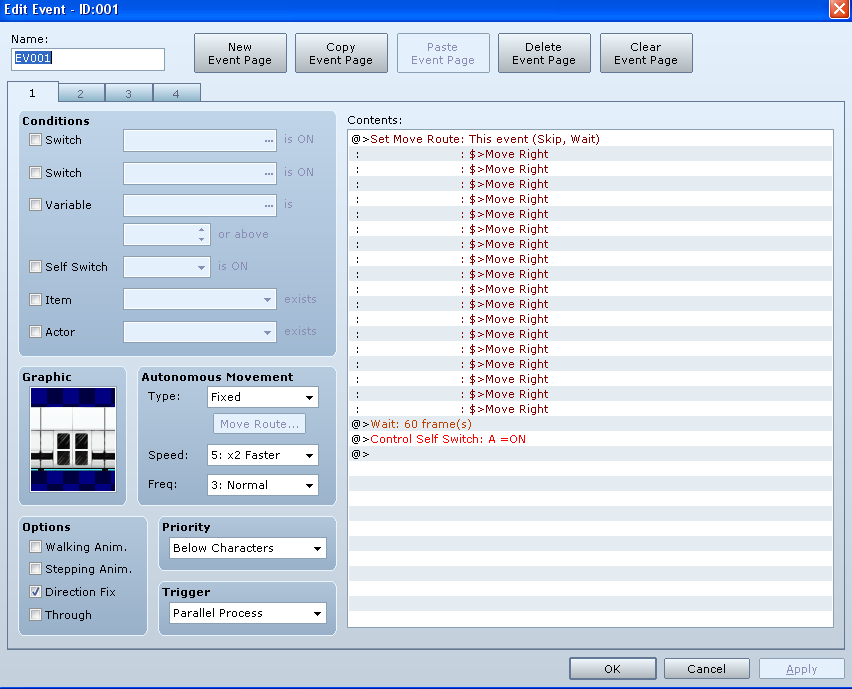Viewport: 852px width, 689px height.
Task: Switch to event page tab 2
Action: (x=81, y=93)
